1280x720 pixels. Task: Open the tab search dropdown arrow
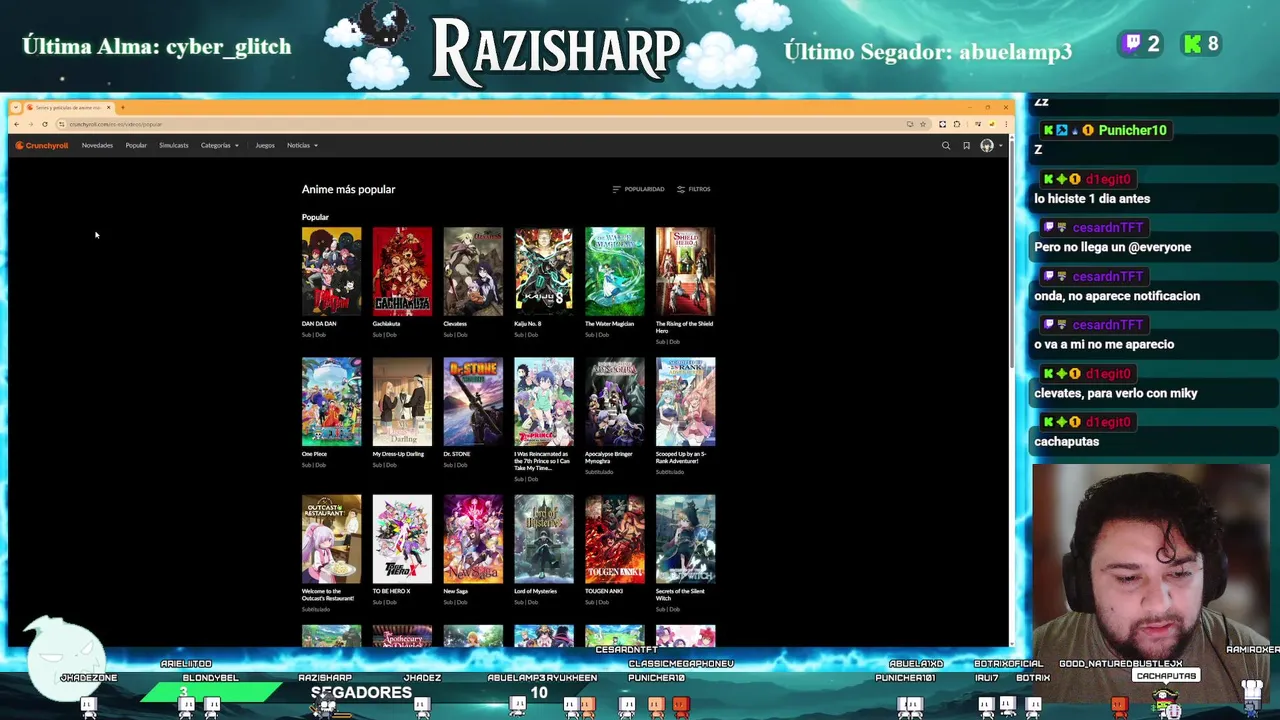16,107
